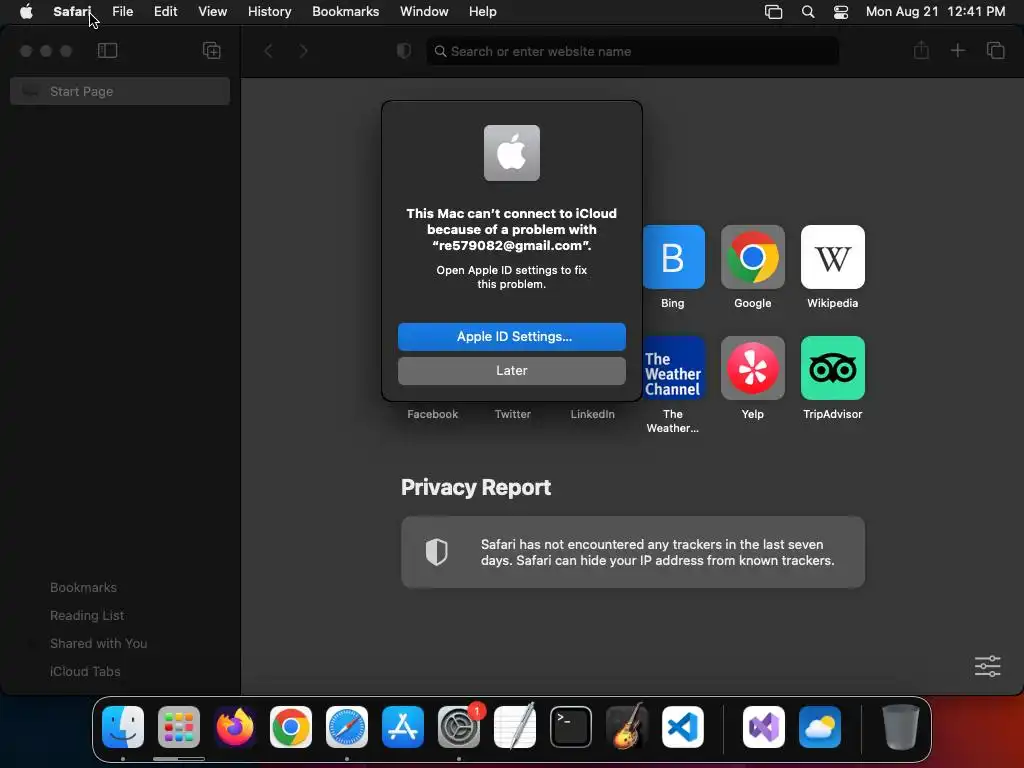Go forward to next page
Image resolution: width=1024 pixels, height=768 pixels.
pos(303,51)
